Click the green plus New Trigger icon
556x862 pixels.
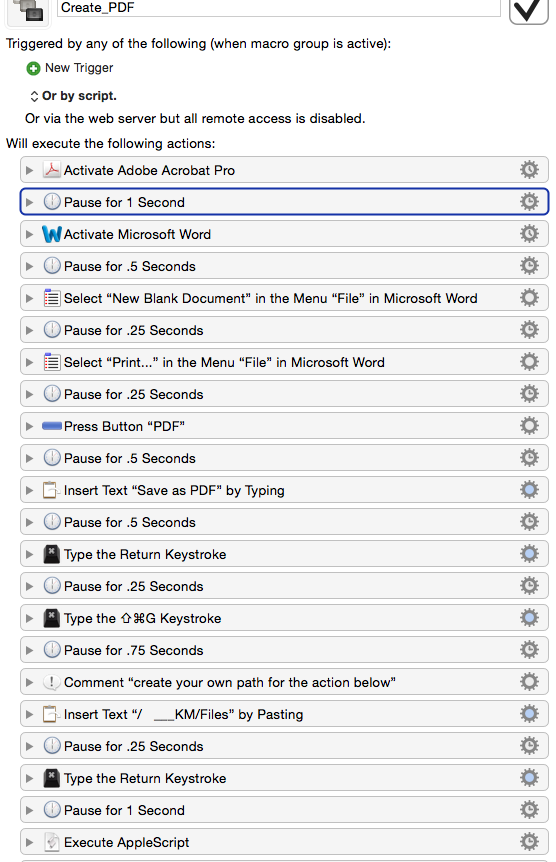coord(34,68)
